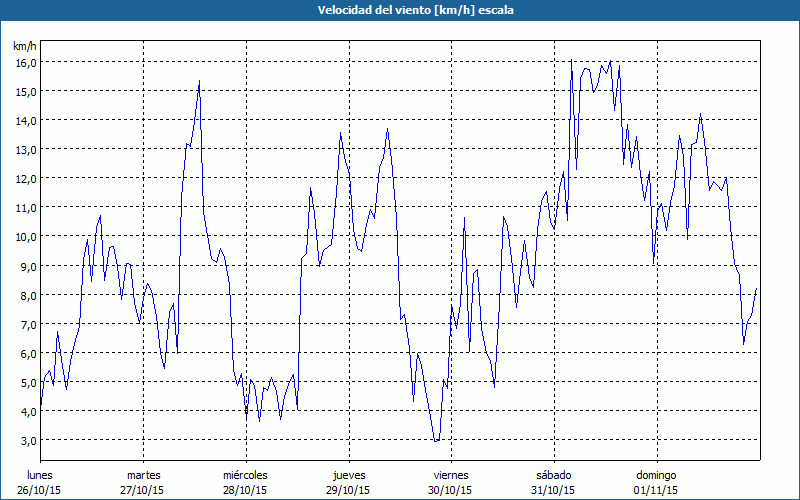800x500 pixels.
Task: Click the 26/10/15 date label
Action: tap(41, 490)
